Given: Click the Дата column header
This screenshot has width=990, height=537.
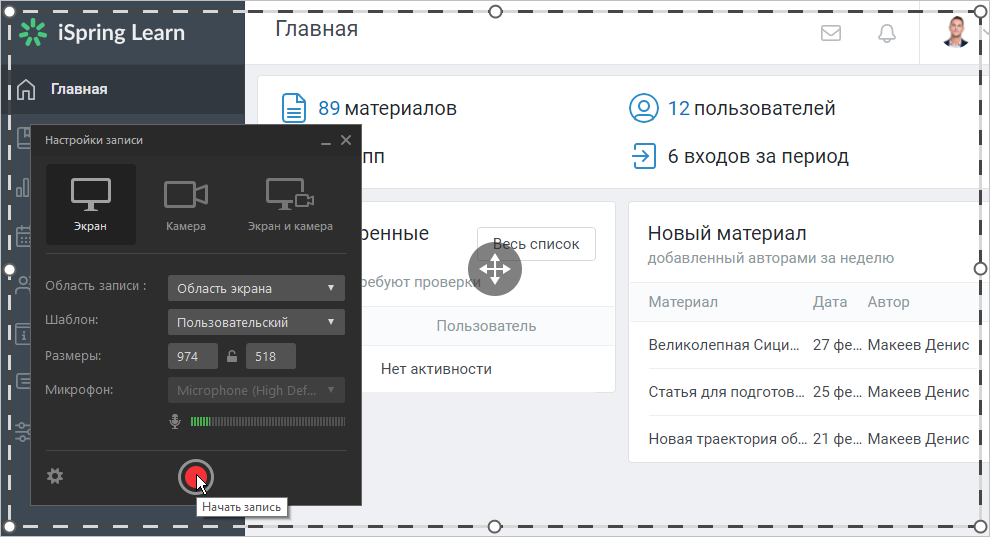Looking at the screenshot, I should 830,302.
